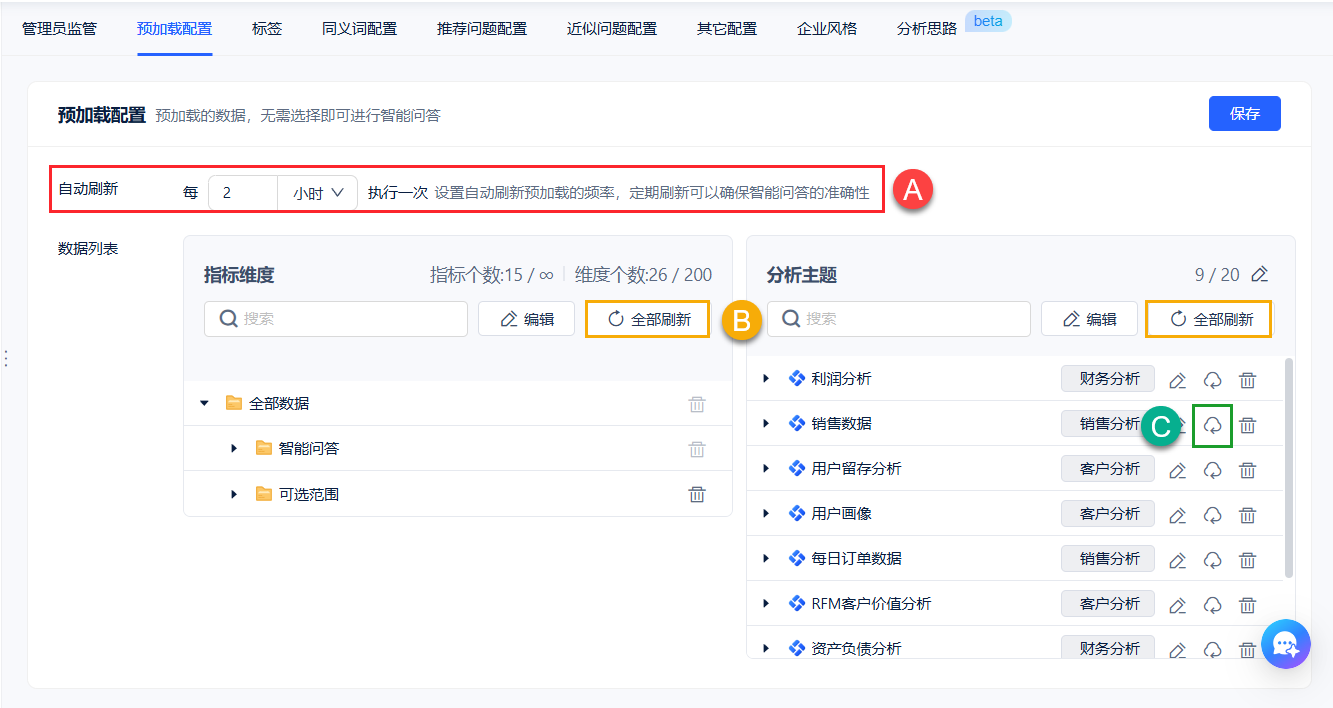The height and width of the screenshot is (708, 1333).
Task: Click the blue 保存 button
Action: 1244,114
